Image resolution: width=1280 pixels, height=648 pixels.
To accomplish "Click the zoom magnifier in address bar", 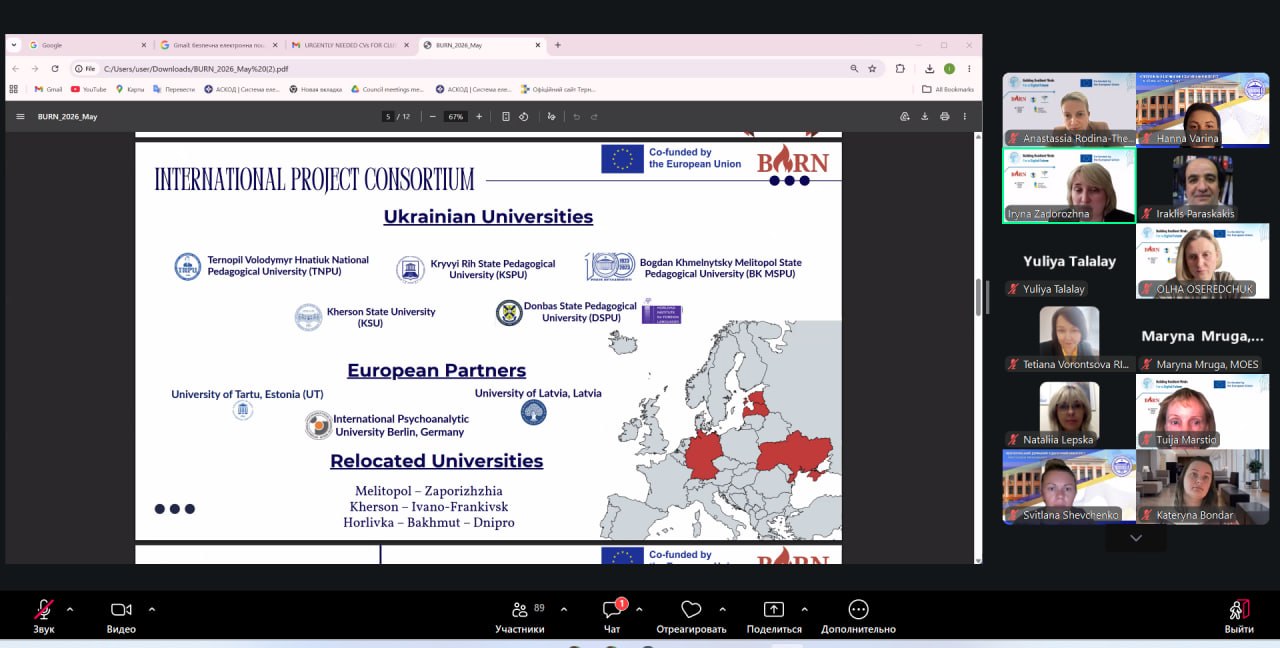I will pyautogui.click(x=854, y=69).
